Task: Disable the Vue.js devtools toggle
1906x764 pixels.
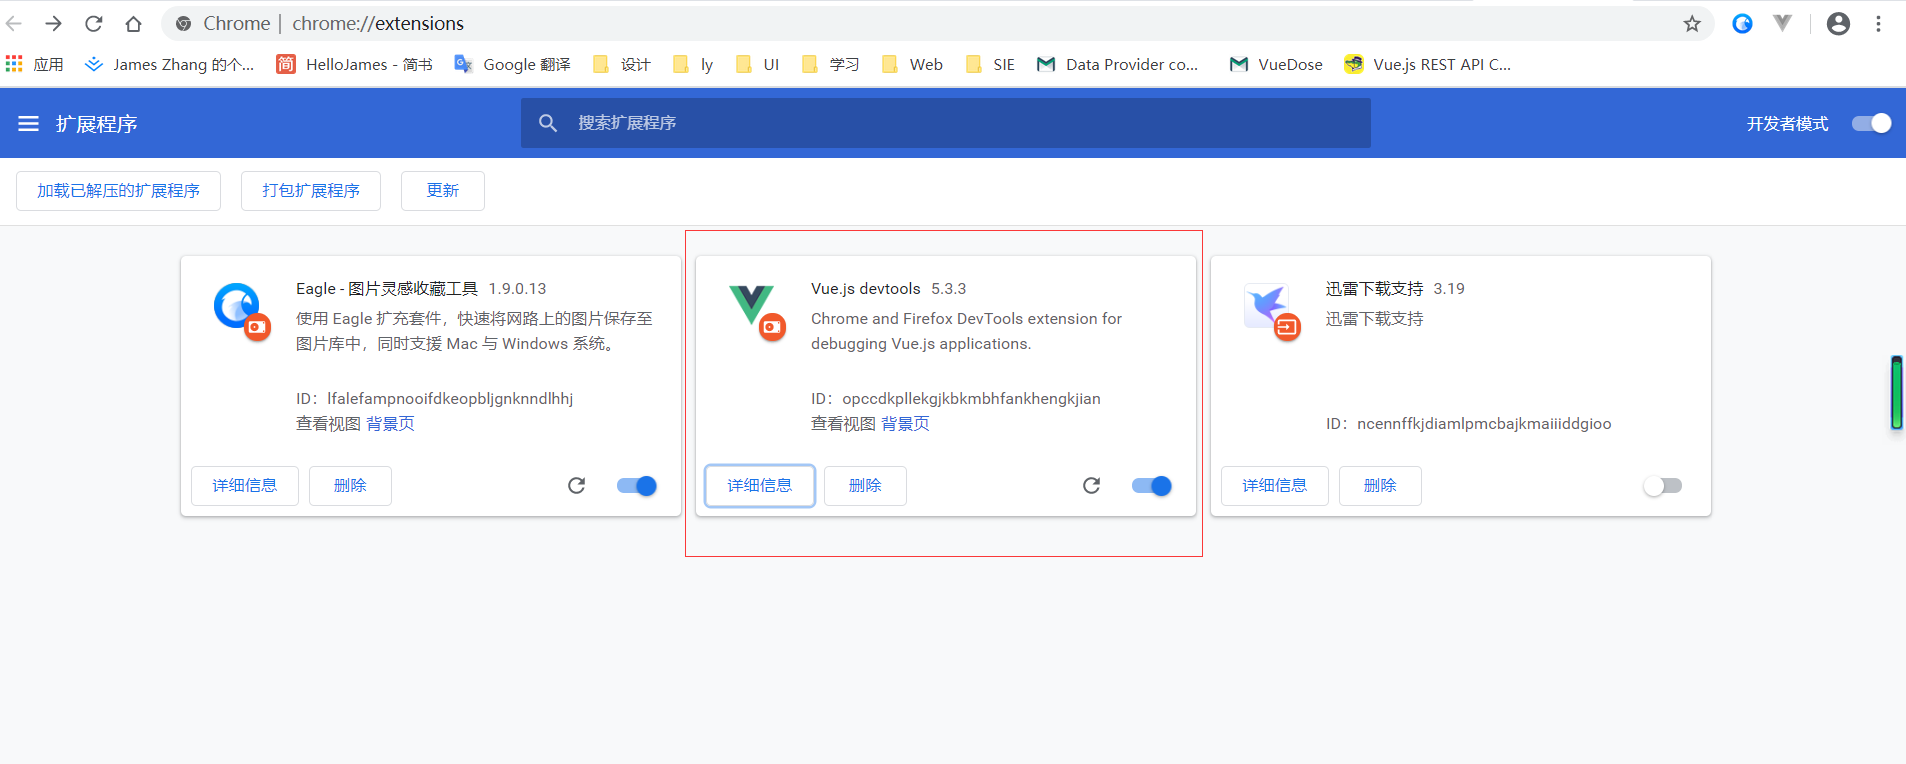Action: click(1151, 486)
